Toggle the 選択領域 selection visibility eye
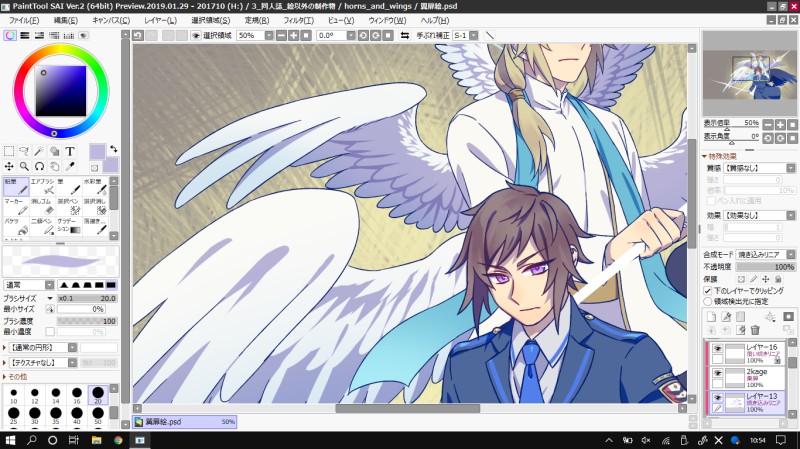This screenshot has height=449, width=800. (196, 35)
